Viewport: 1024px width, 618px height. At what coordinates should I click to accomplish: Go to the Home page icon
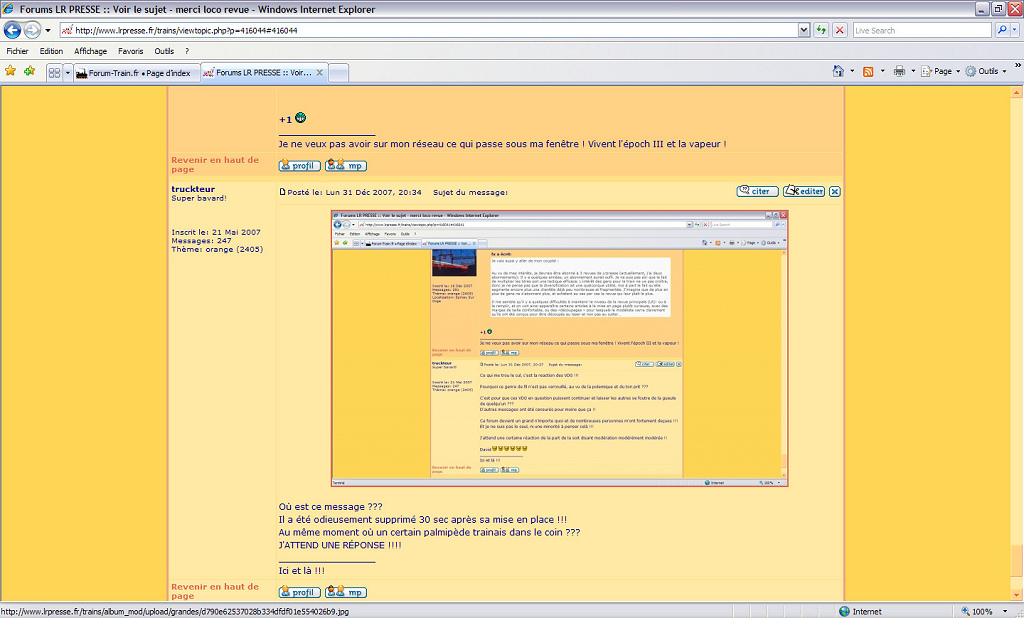tap(838, 71)
